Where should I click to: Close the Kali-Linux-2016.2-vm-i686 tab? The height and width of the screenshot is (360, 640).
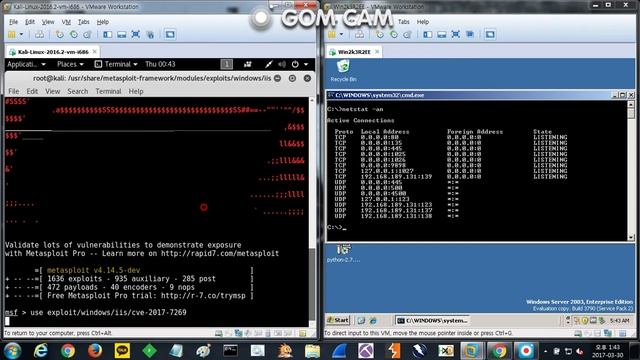[95, 51]
